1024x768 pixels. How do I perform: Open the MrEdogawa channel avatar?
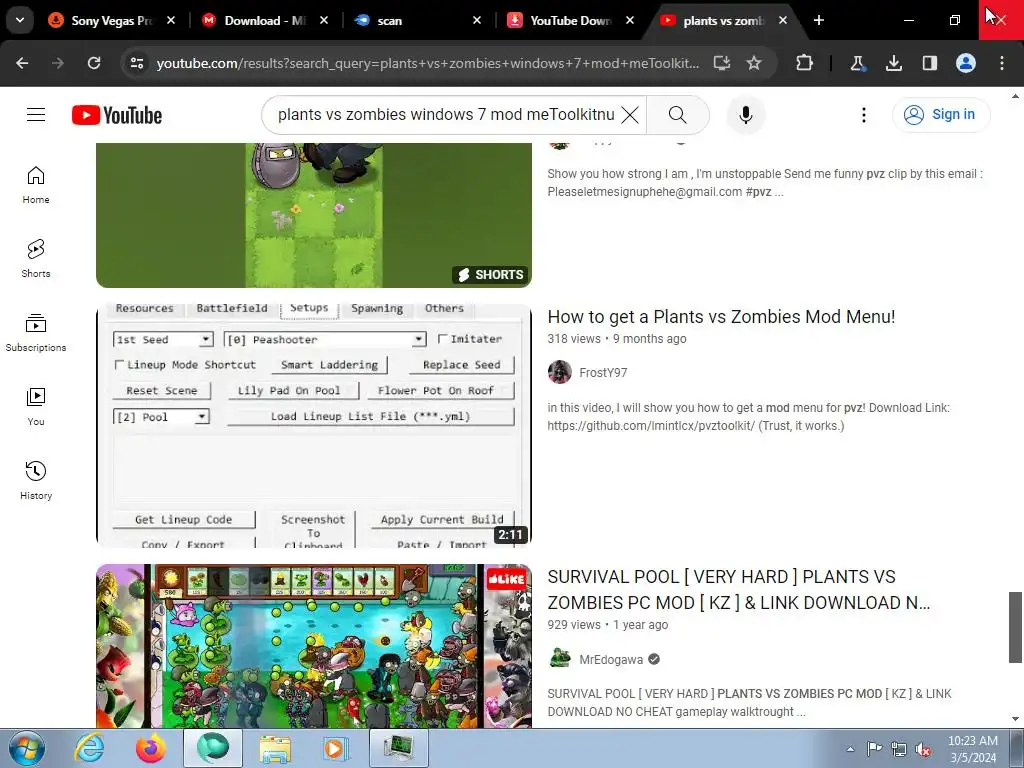(x=560, y=659)
